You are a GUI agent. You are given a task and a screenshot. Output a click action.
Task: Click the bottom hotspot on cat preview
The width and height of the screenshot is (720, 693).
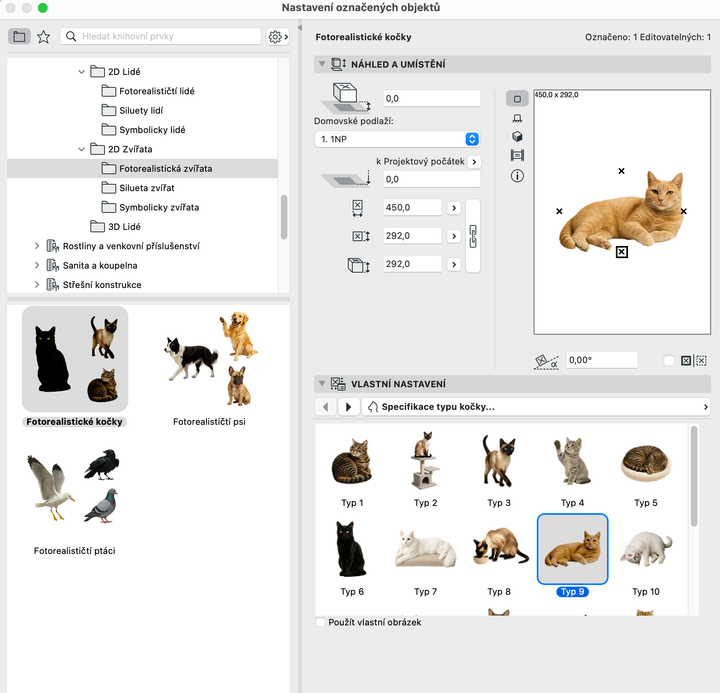621,252
